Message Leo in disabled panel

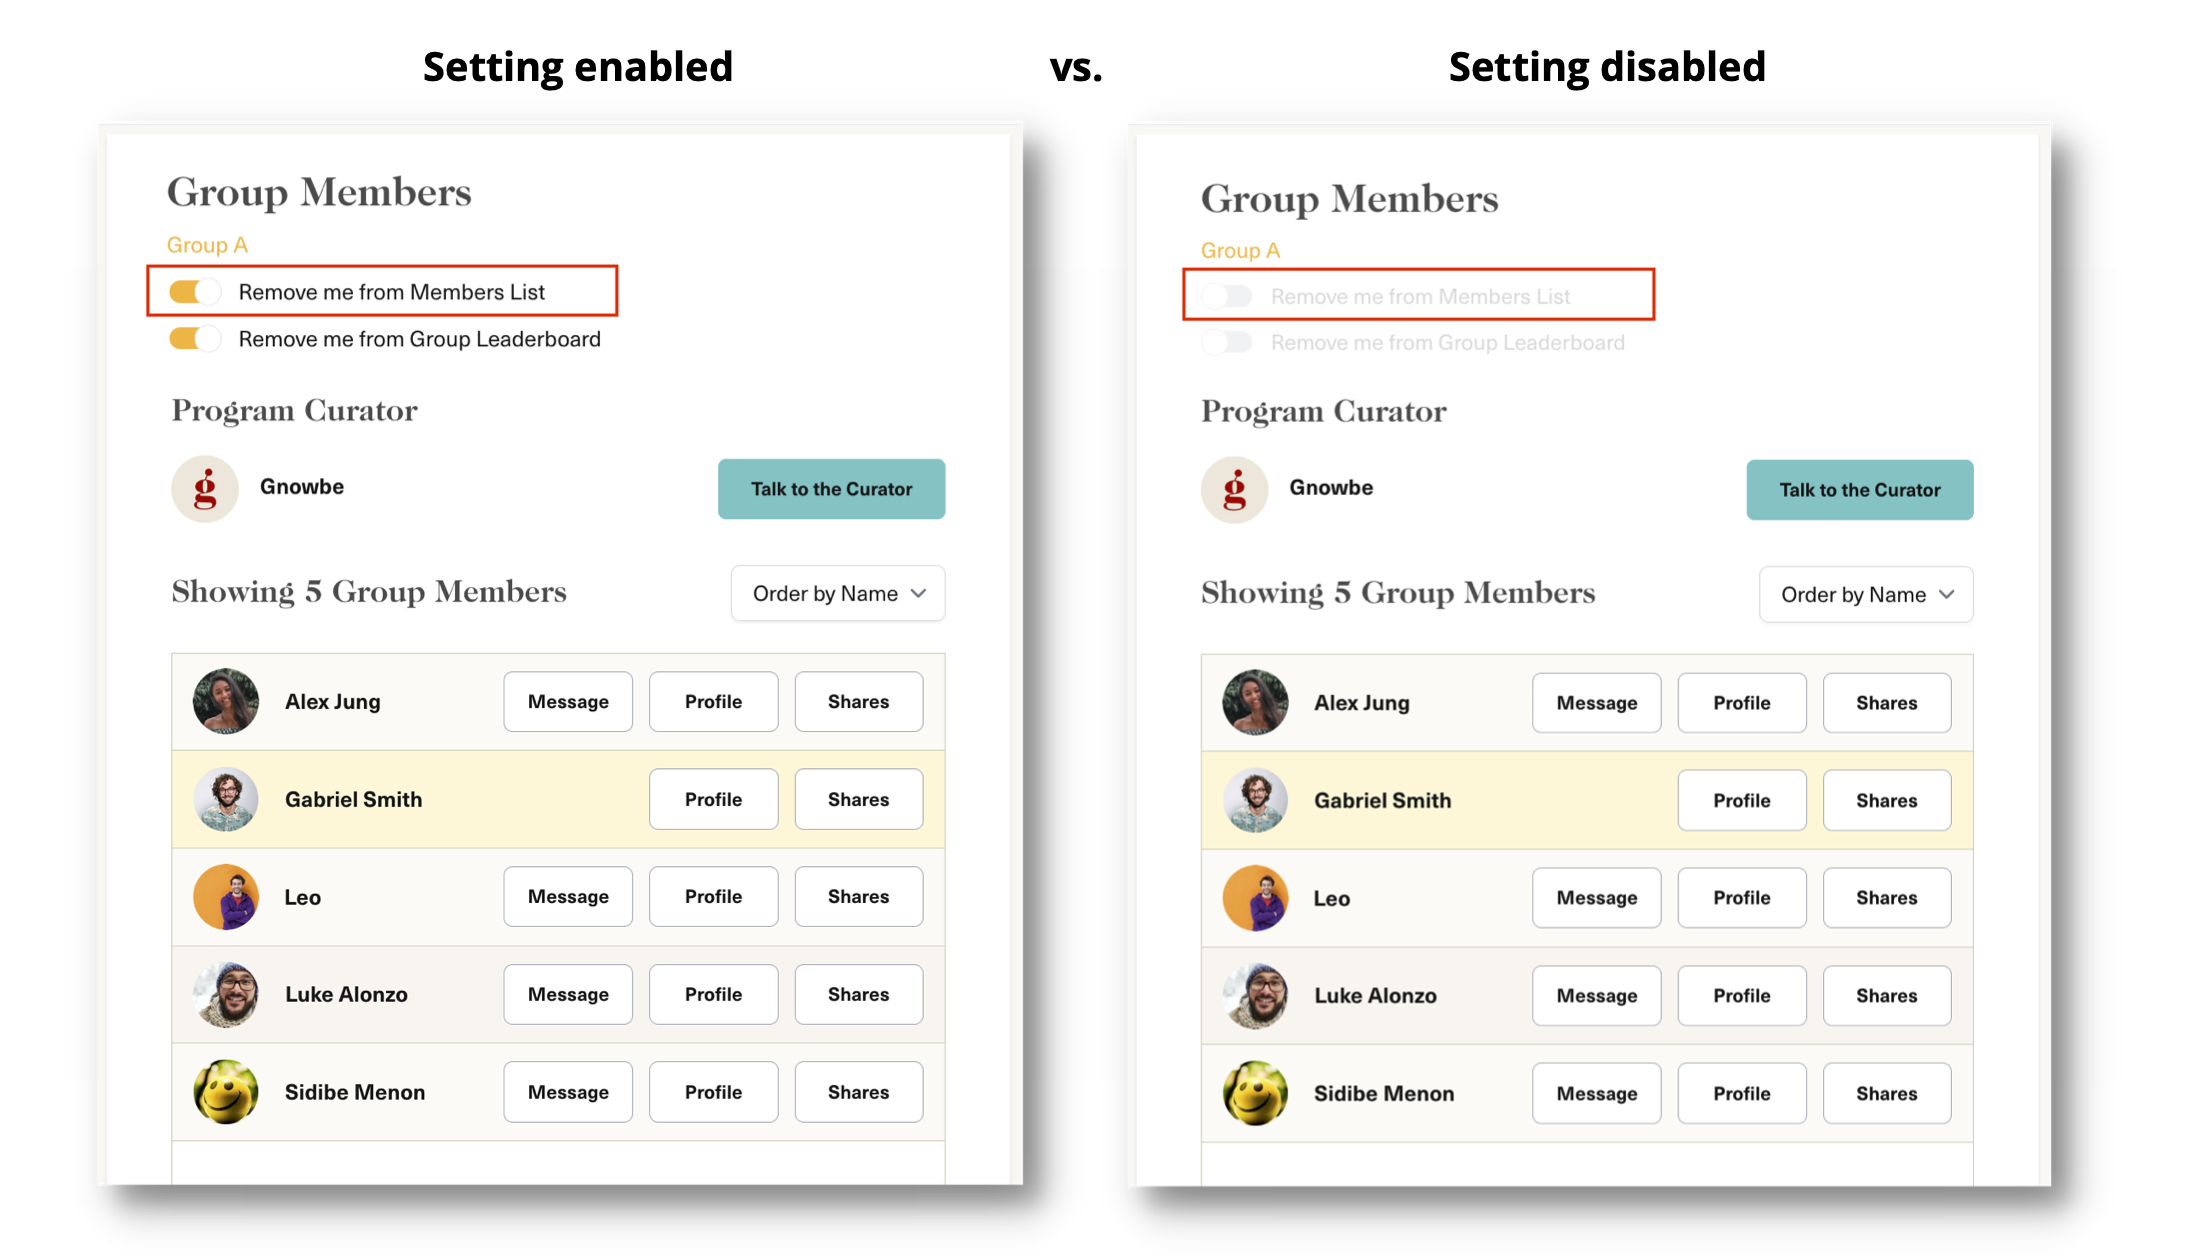pos(1597,898)
